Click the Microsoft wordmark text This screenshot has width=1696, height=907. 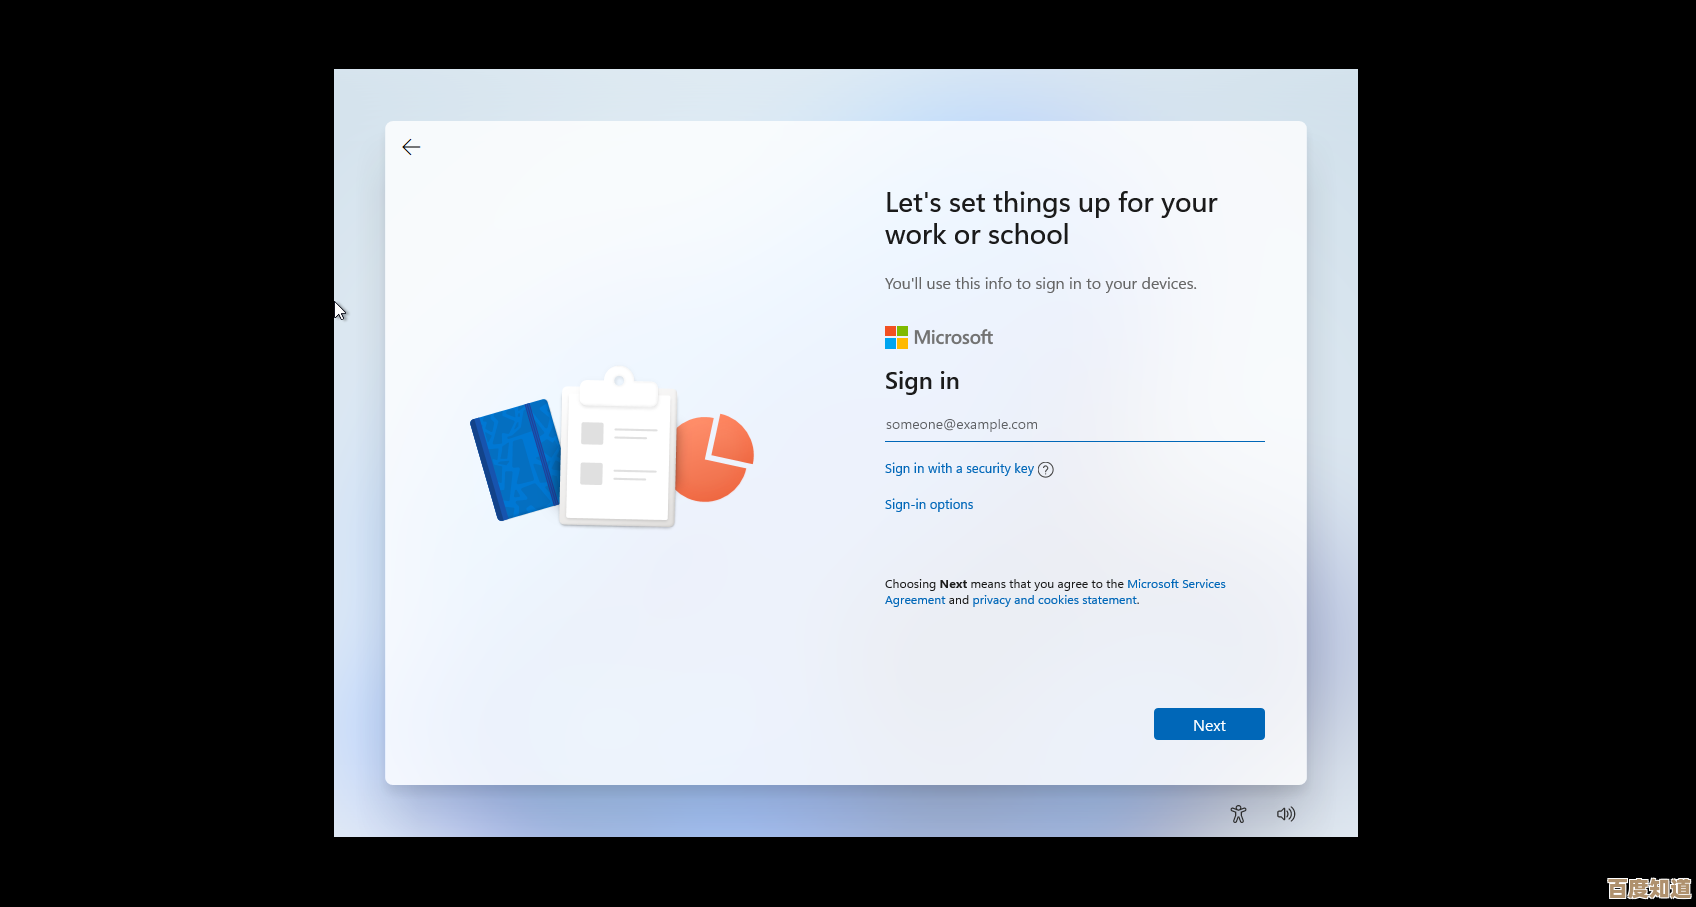click(x=953, y=338)
